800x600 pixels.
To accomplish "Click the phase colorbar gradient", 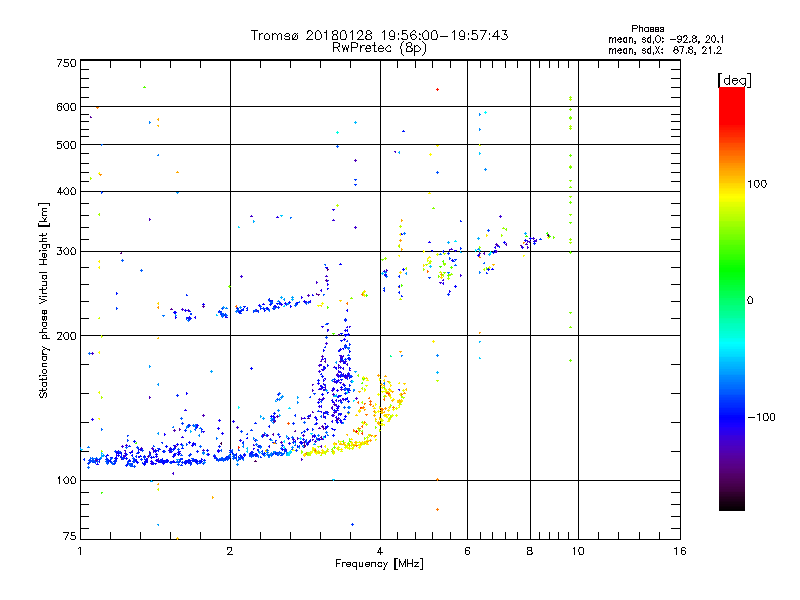I will 732,298.
